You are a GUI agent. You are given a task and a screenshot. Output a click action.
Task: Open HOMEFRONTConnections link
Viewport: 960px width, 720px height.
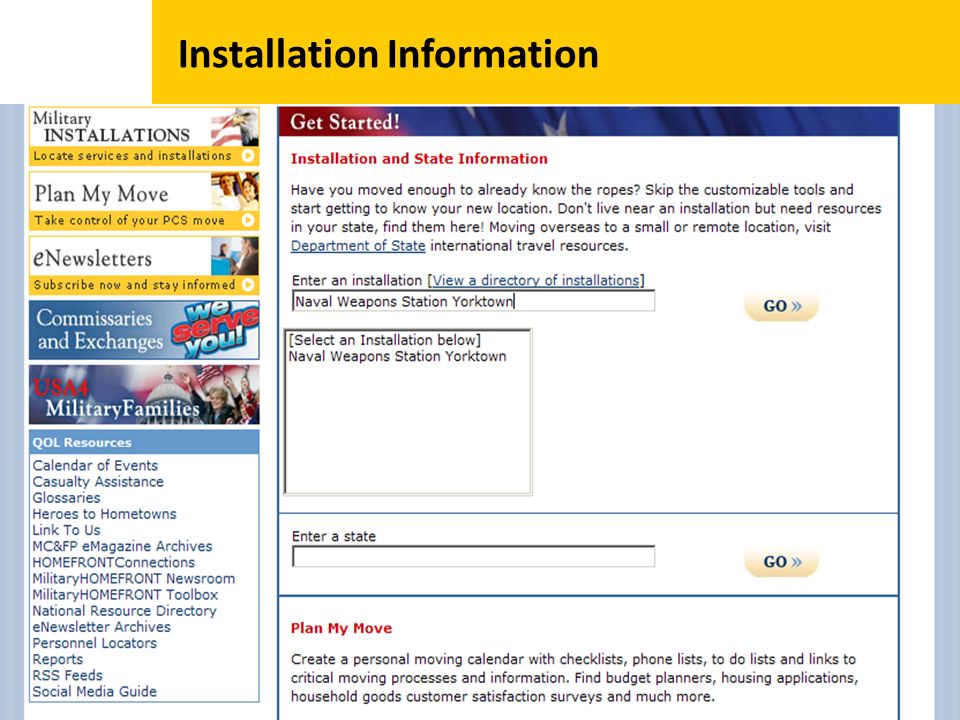point(113,563)
